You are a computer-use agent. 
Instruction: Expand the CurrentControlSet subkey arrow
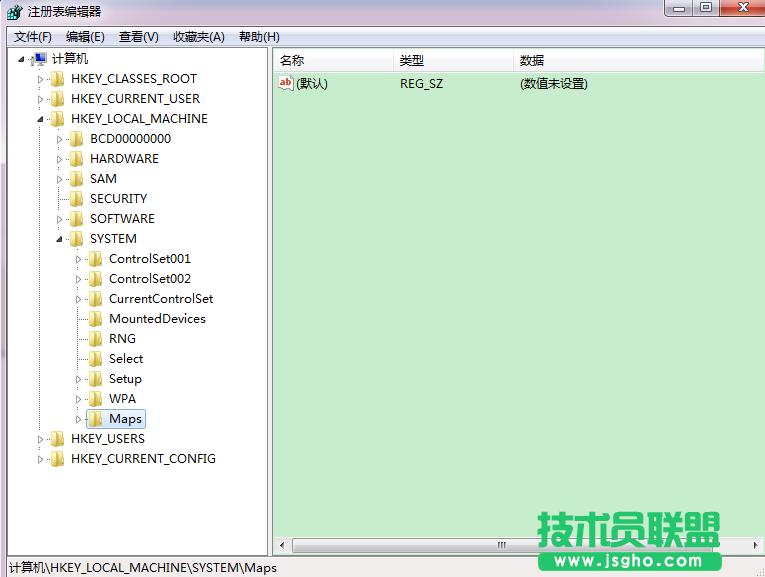(x=79, y=299)
